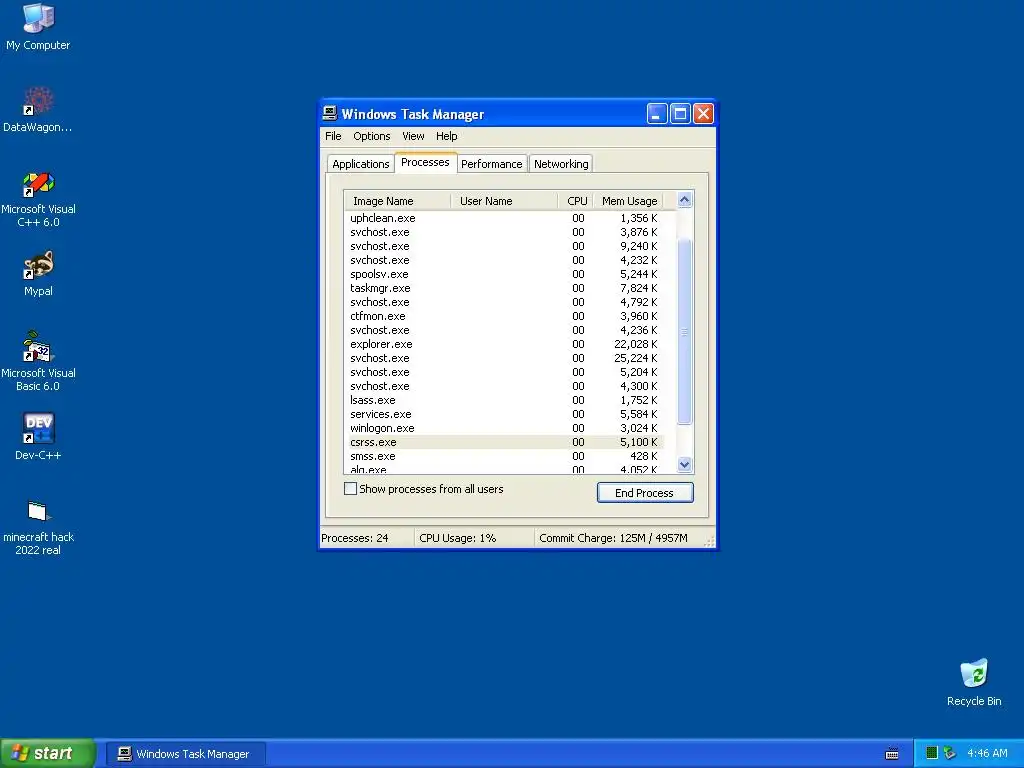
Task: Sort by Image Name column header
Action: tap(397, 201)
